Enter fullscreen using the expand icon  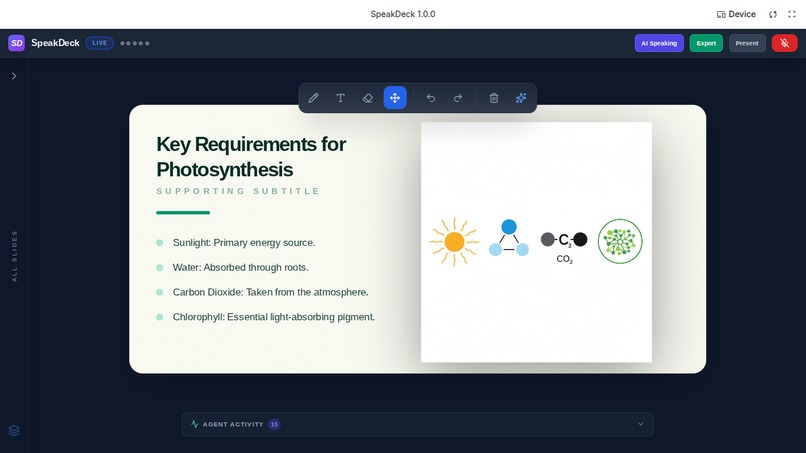[x=792, y=14]
